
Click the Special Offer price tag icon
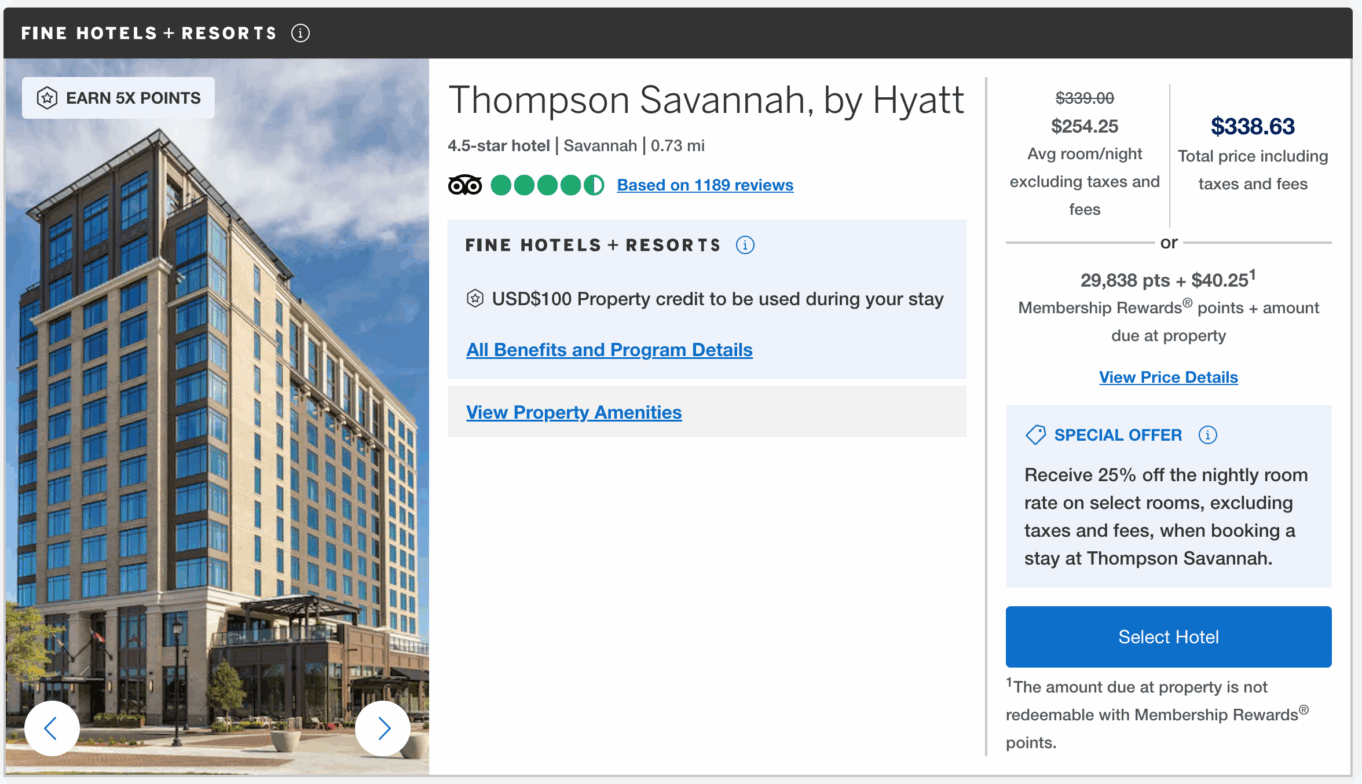click(x=1036, y=435)
